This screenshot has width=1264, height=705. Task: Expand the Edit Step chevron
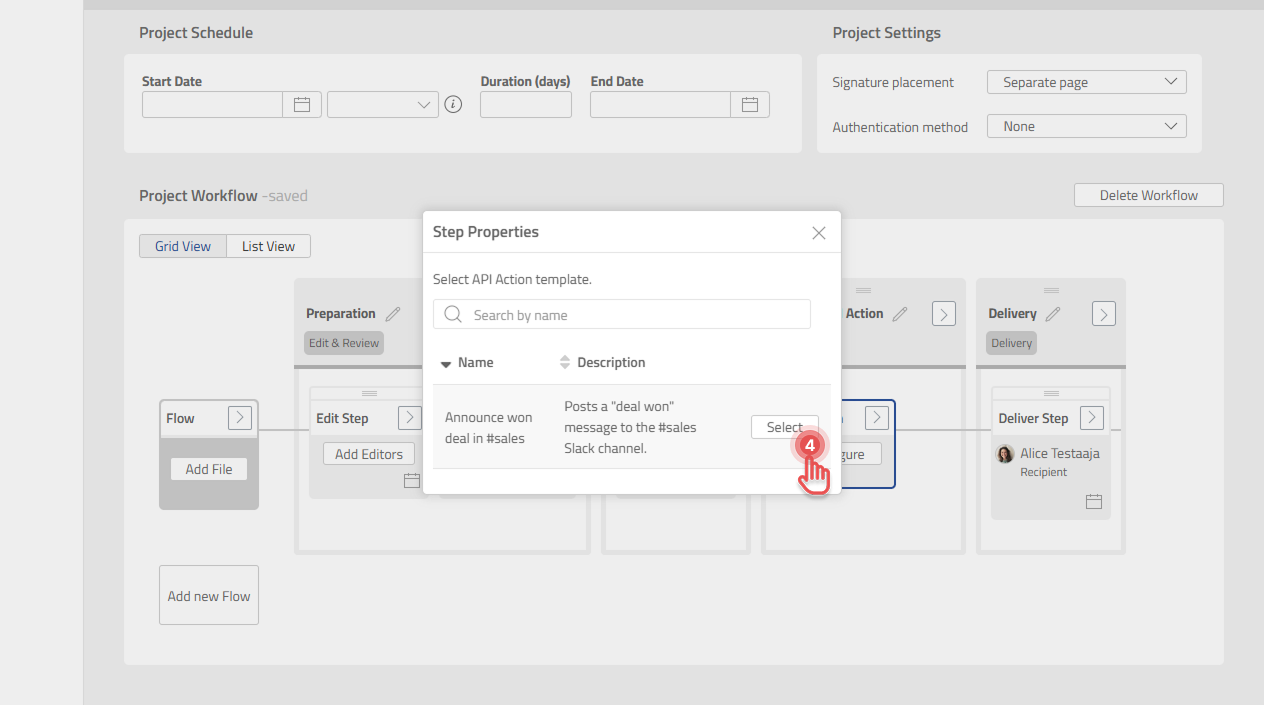tap(410, 418)
